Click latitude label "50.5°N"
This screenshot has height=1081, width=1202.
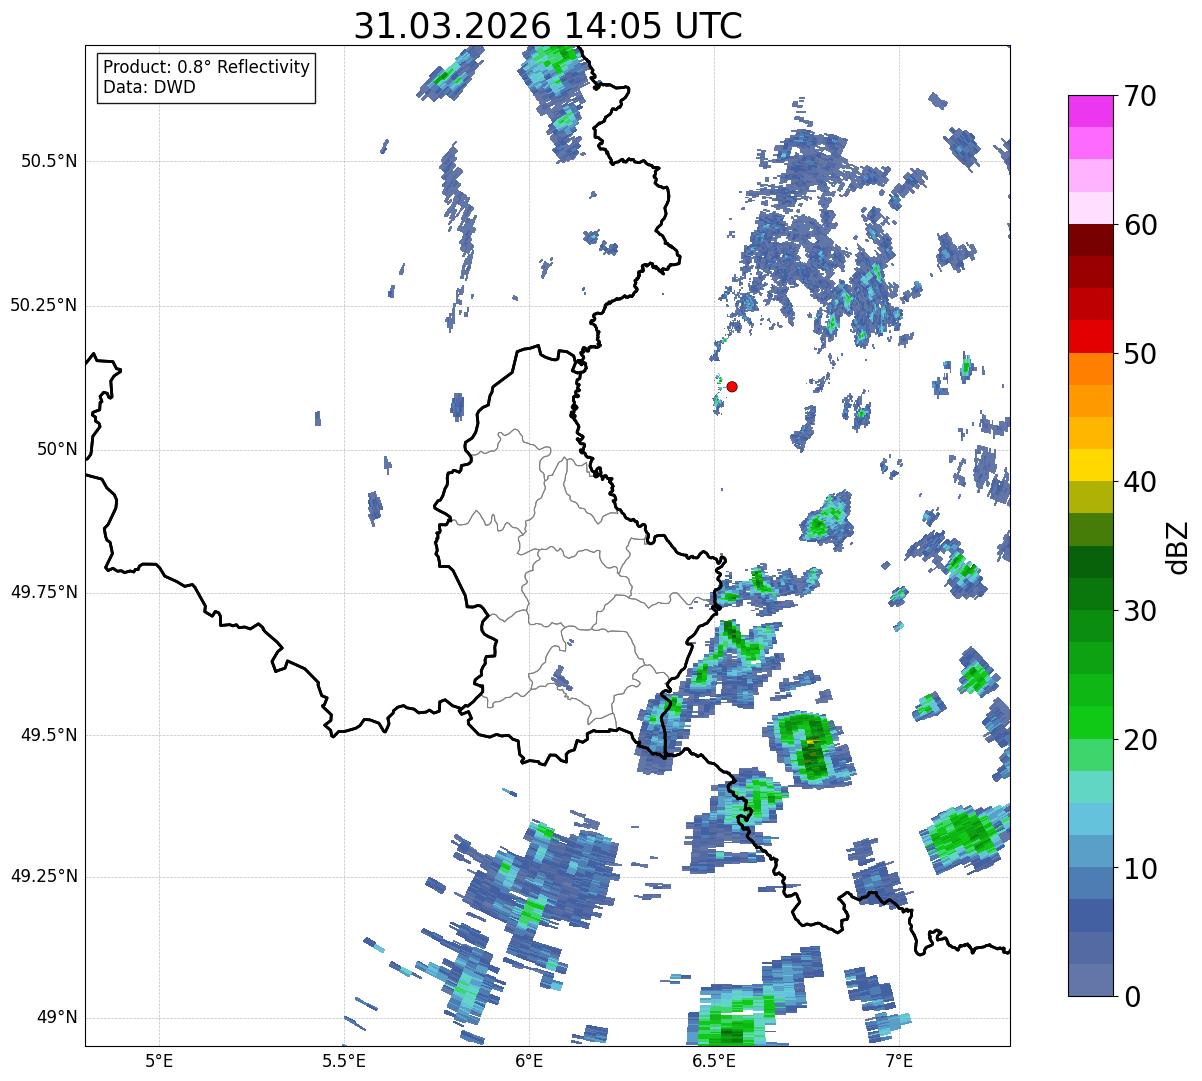point(49,161)
